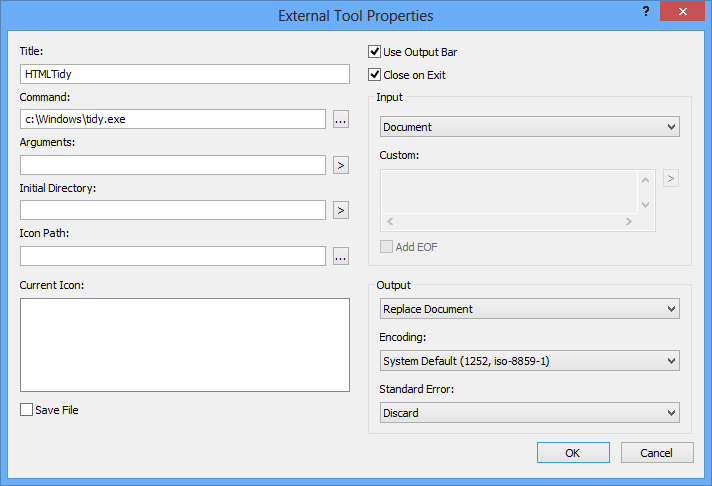Toggle the Close on Exit checkbox
This screenshot has height=486, width=712.
pos(374,74)
